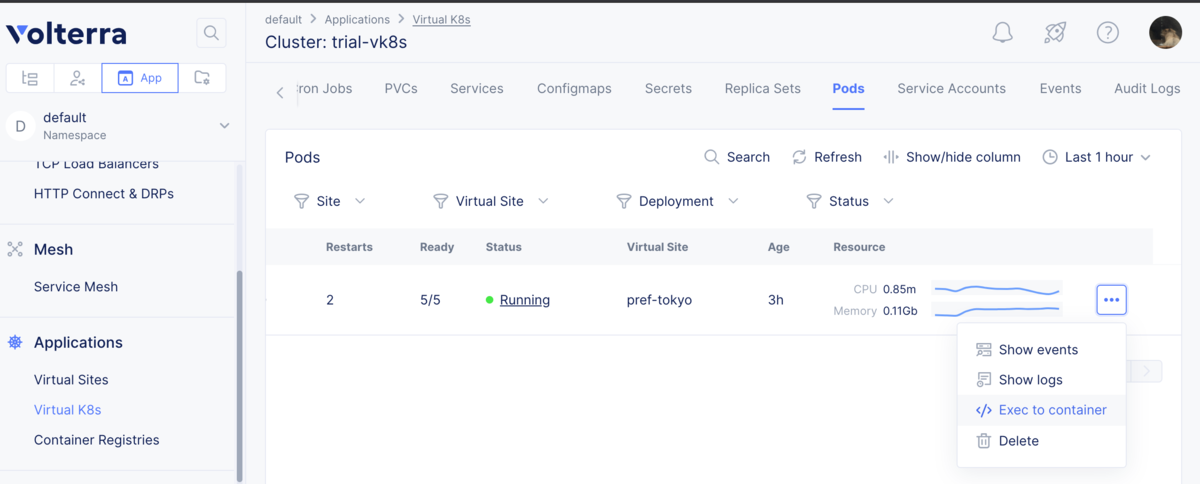
Task: Switch to the Events tab
Action: click(x=1060, y=88)
